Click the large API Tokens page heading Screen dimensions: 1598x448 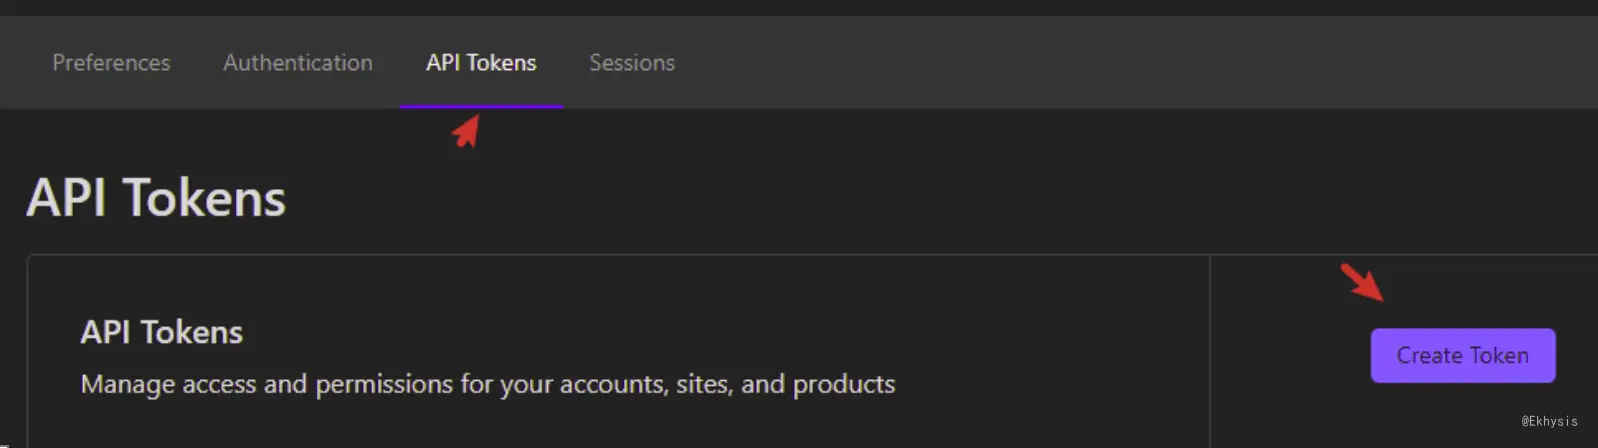[x=156, y=198]
